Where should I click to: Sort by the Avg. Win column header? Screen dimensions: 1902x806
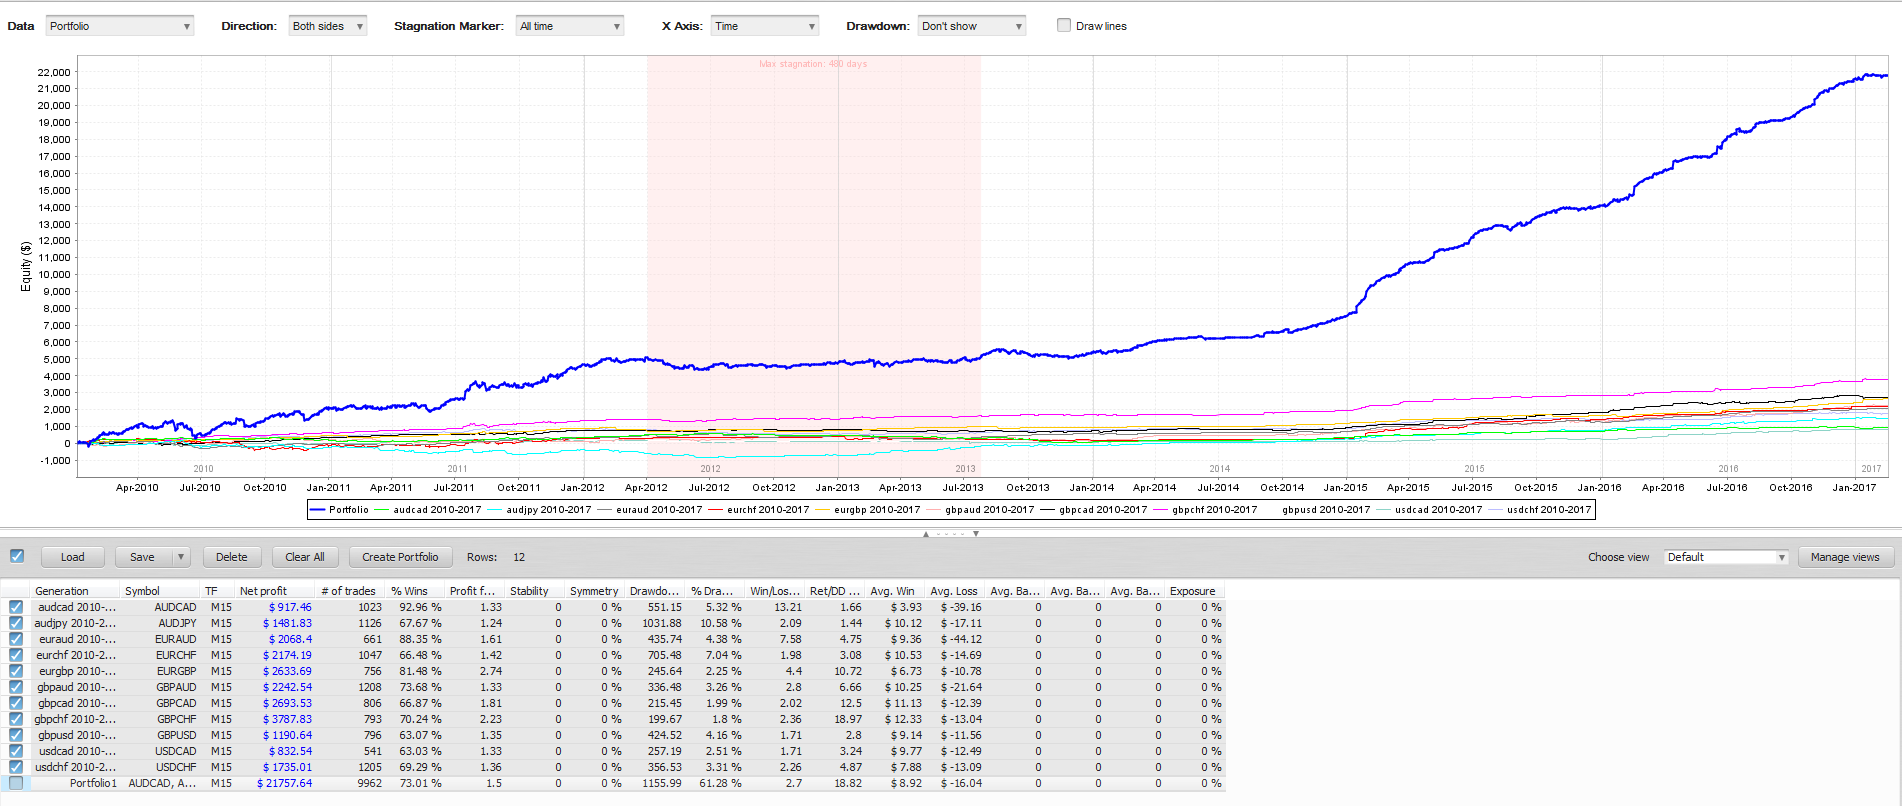895,591
